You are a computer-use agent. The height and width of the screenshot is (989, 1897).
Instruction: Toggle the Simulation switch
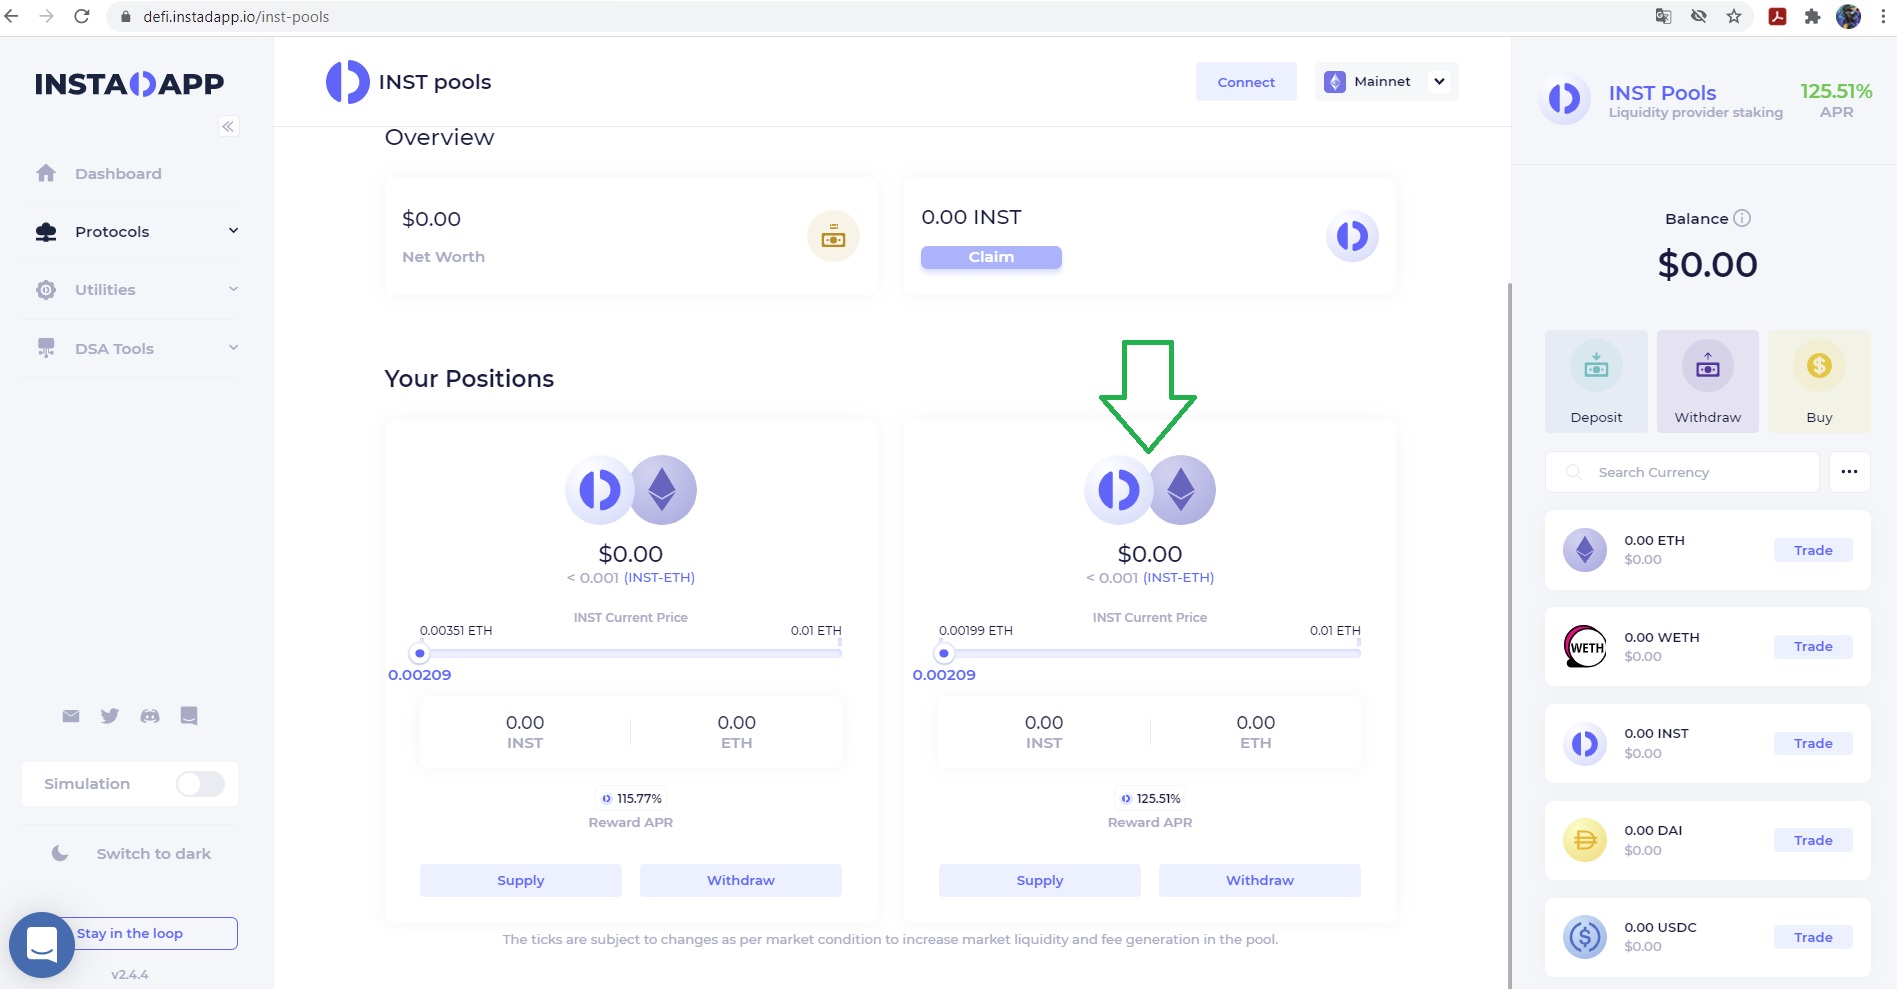click(200, 784)
